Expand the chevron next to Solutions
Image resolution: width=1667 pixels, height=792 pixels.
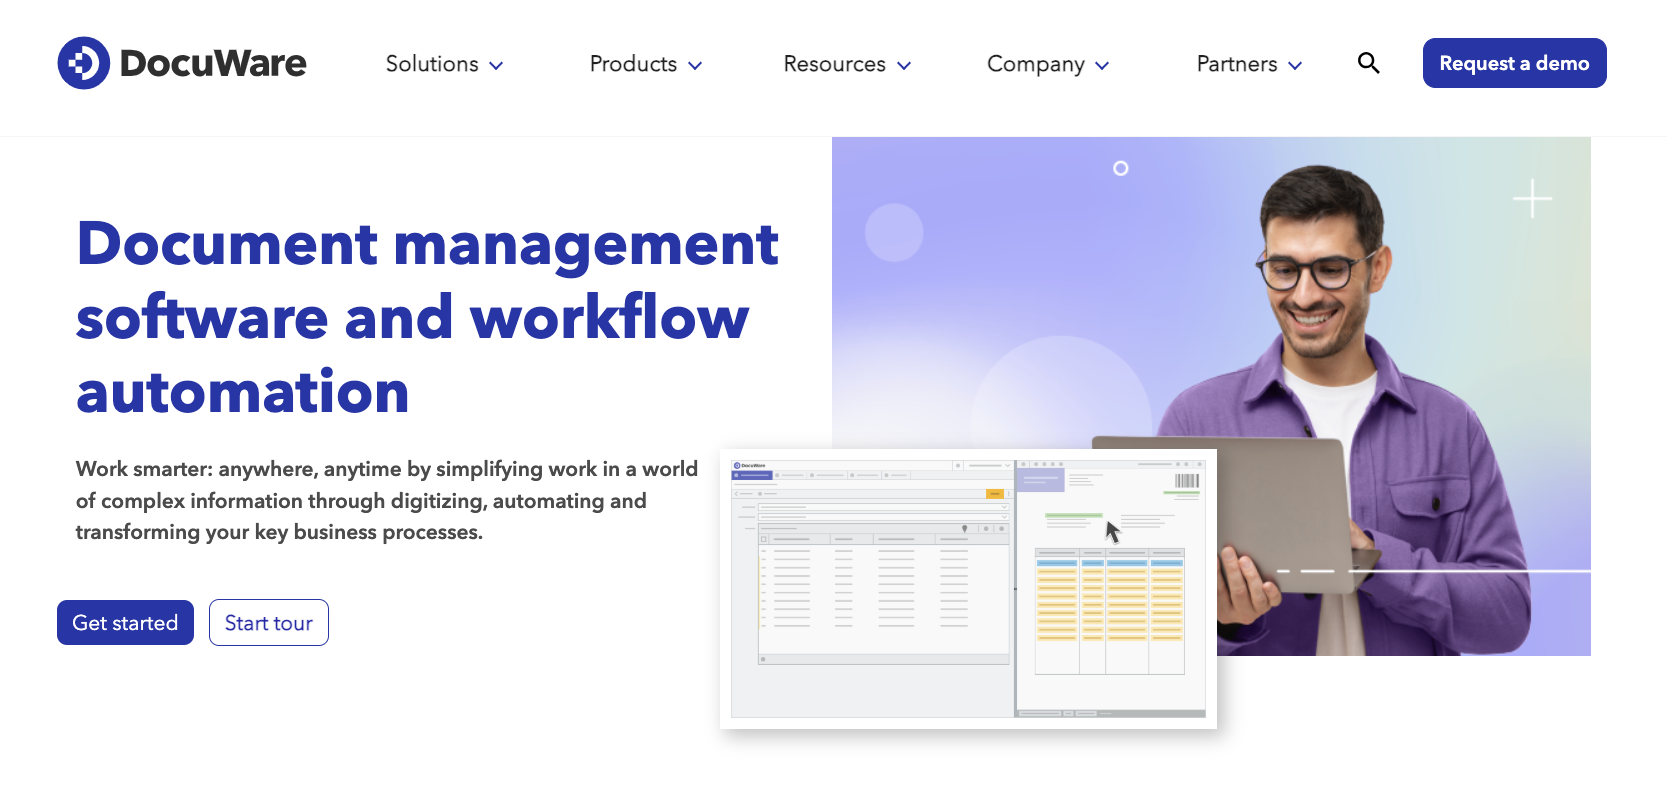point(496,66)
